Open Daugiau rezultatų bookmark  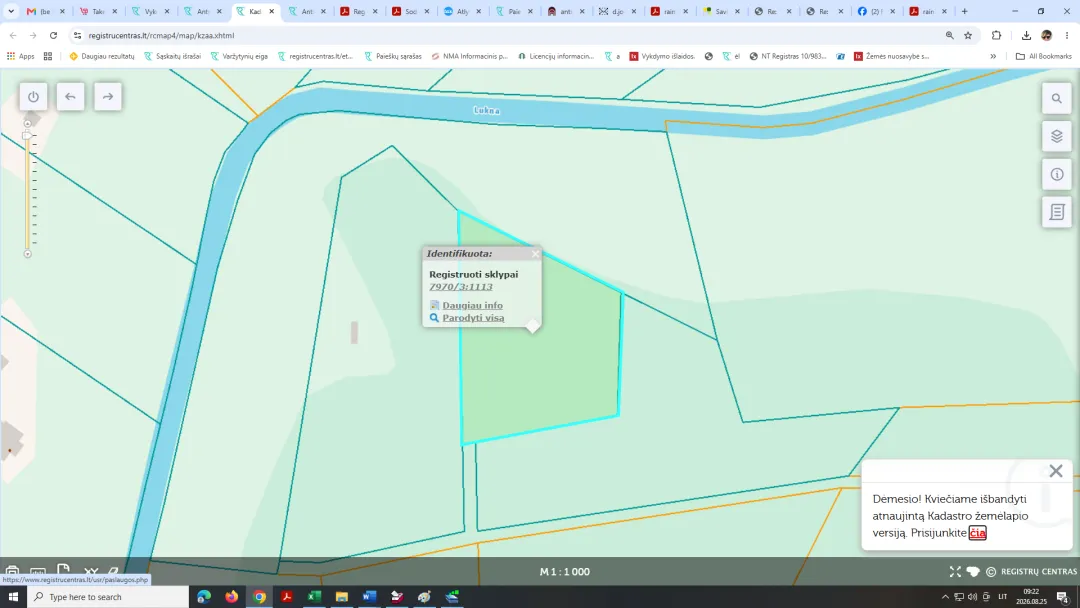click(x=102, y=56)
